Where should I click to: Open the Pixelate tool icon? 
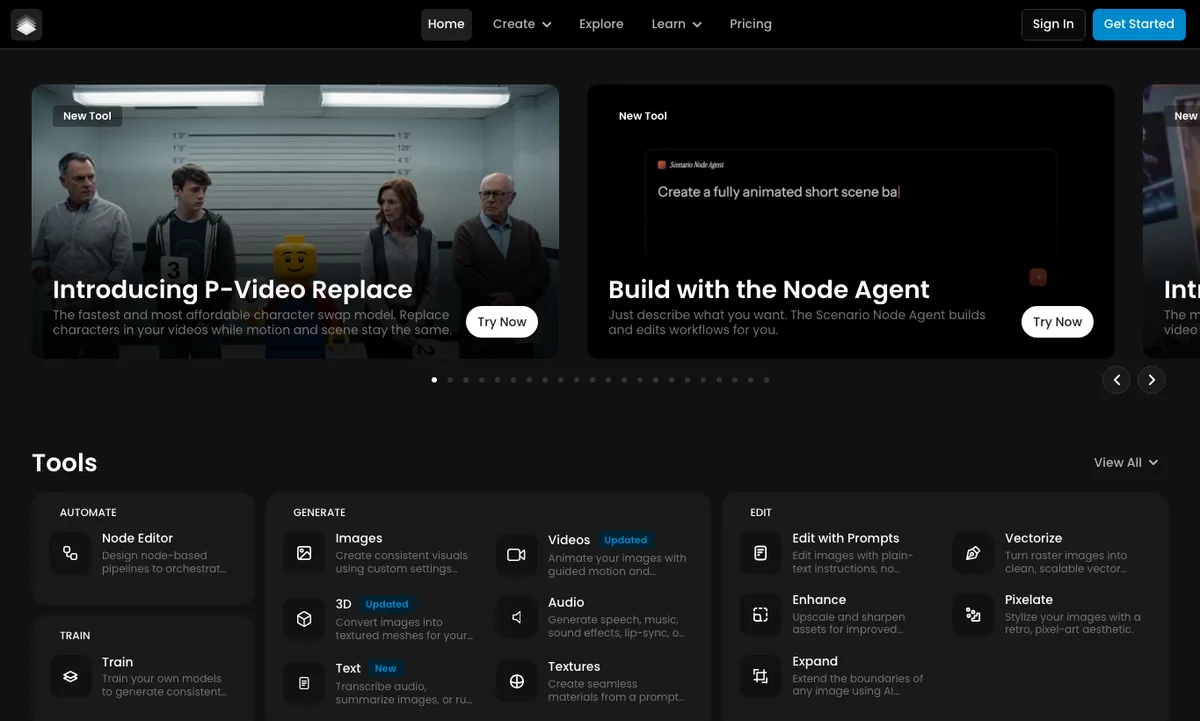pos(973,615)
